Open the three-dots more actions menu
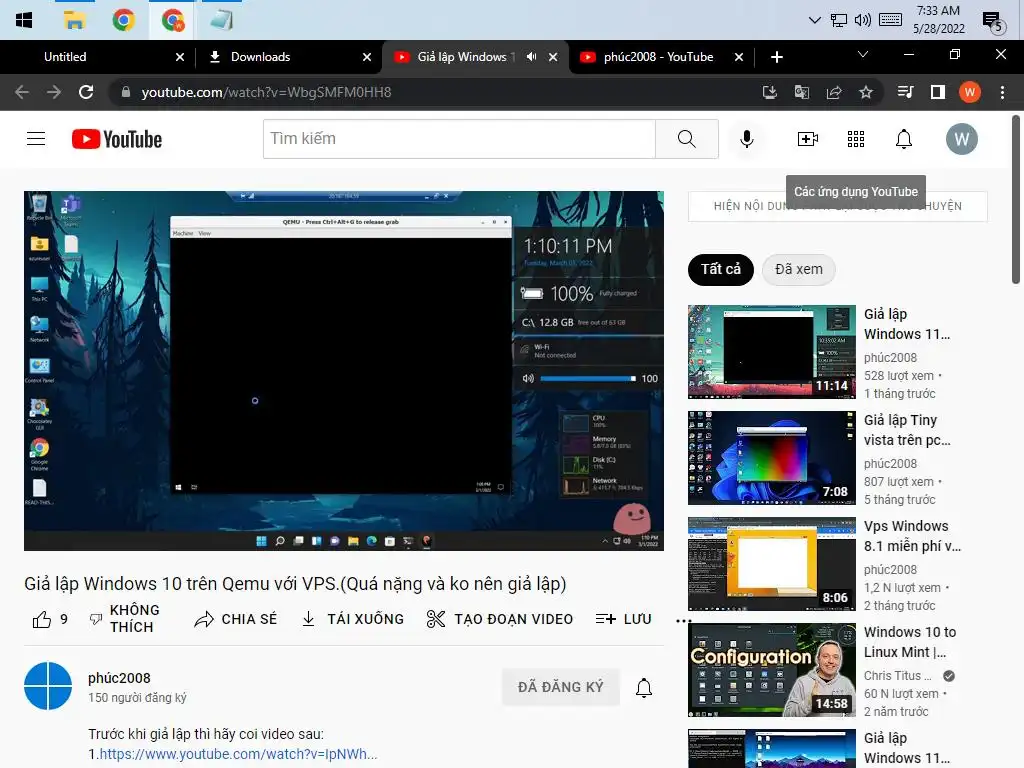 pos(683,620)
